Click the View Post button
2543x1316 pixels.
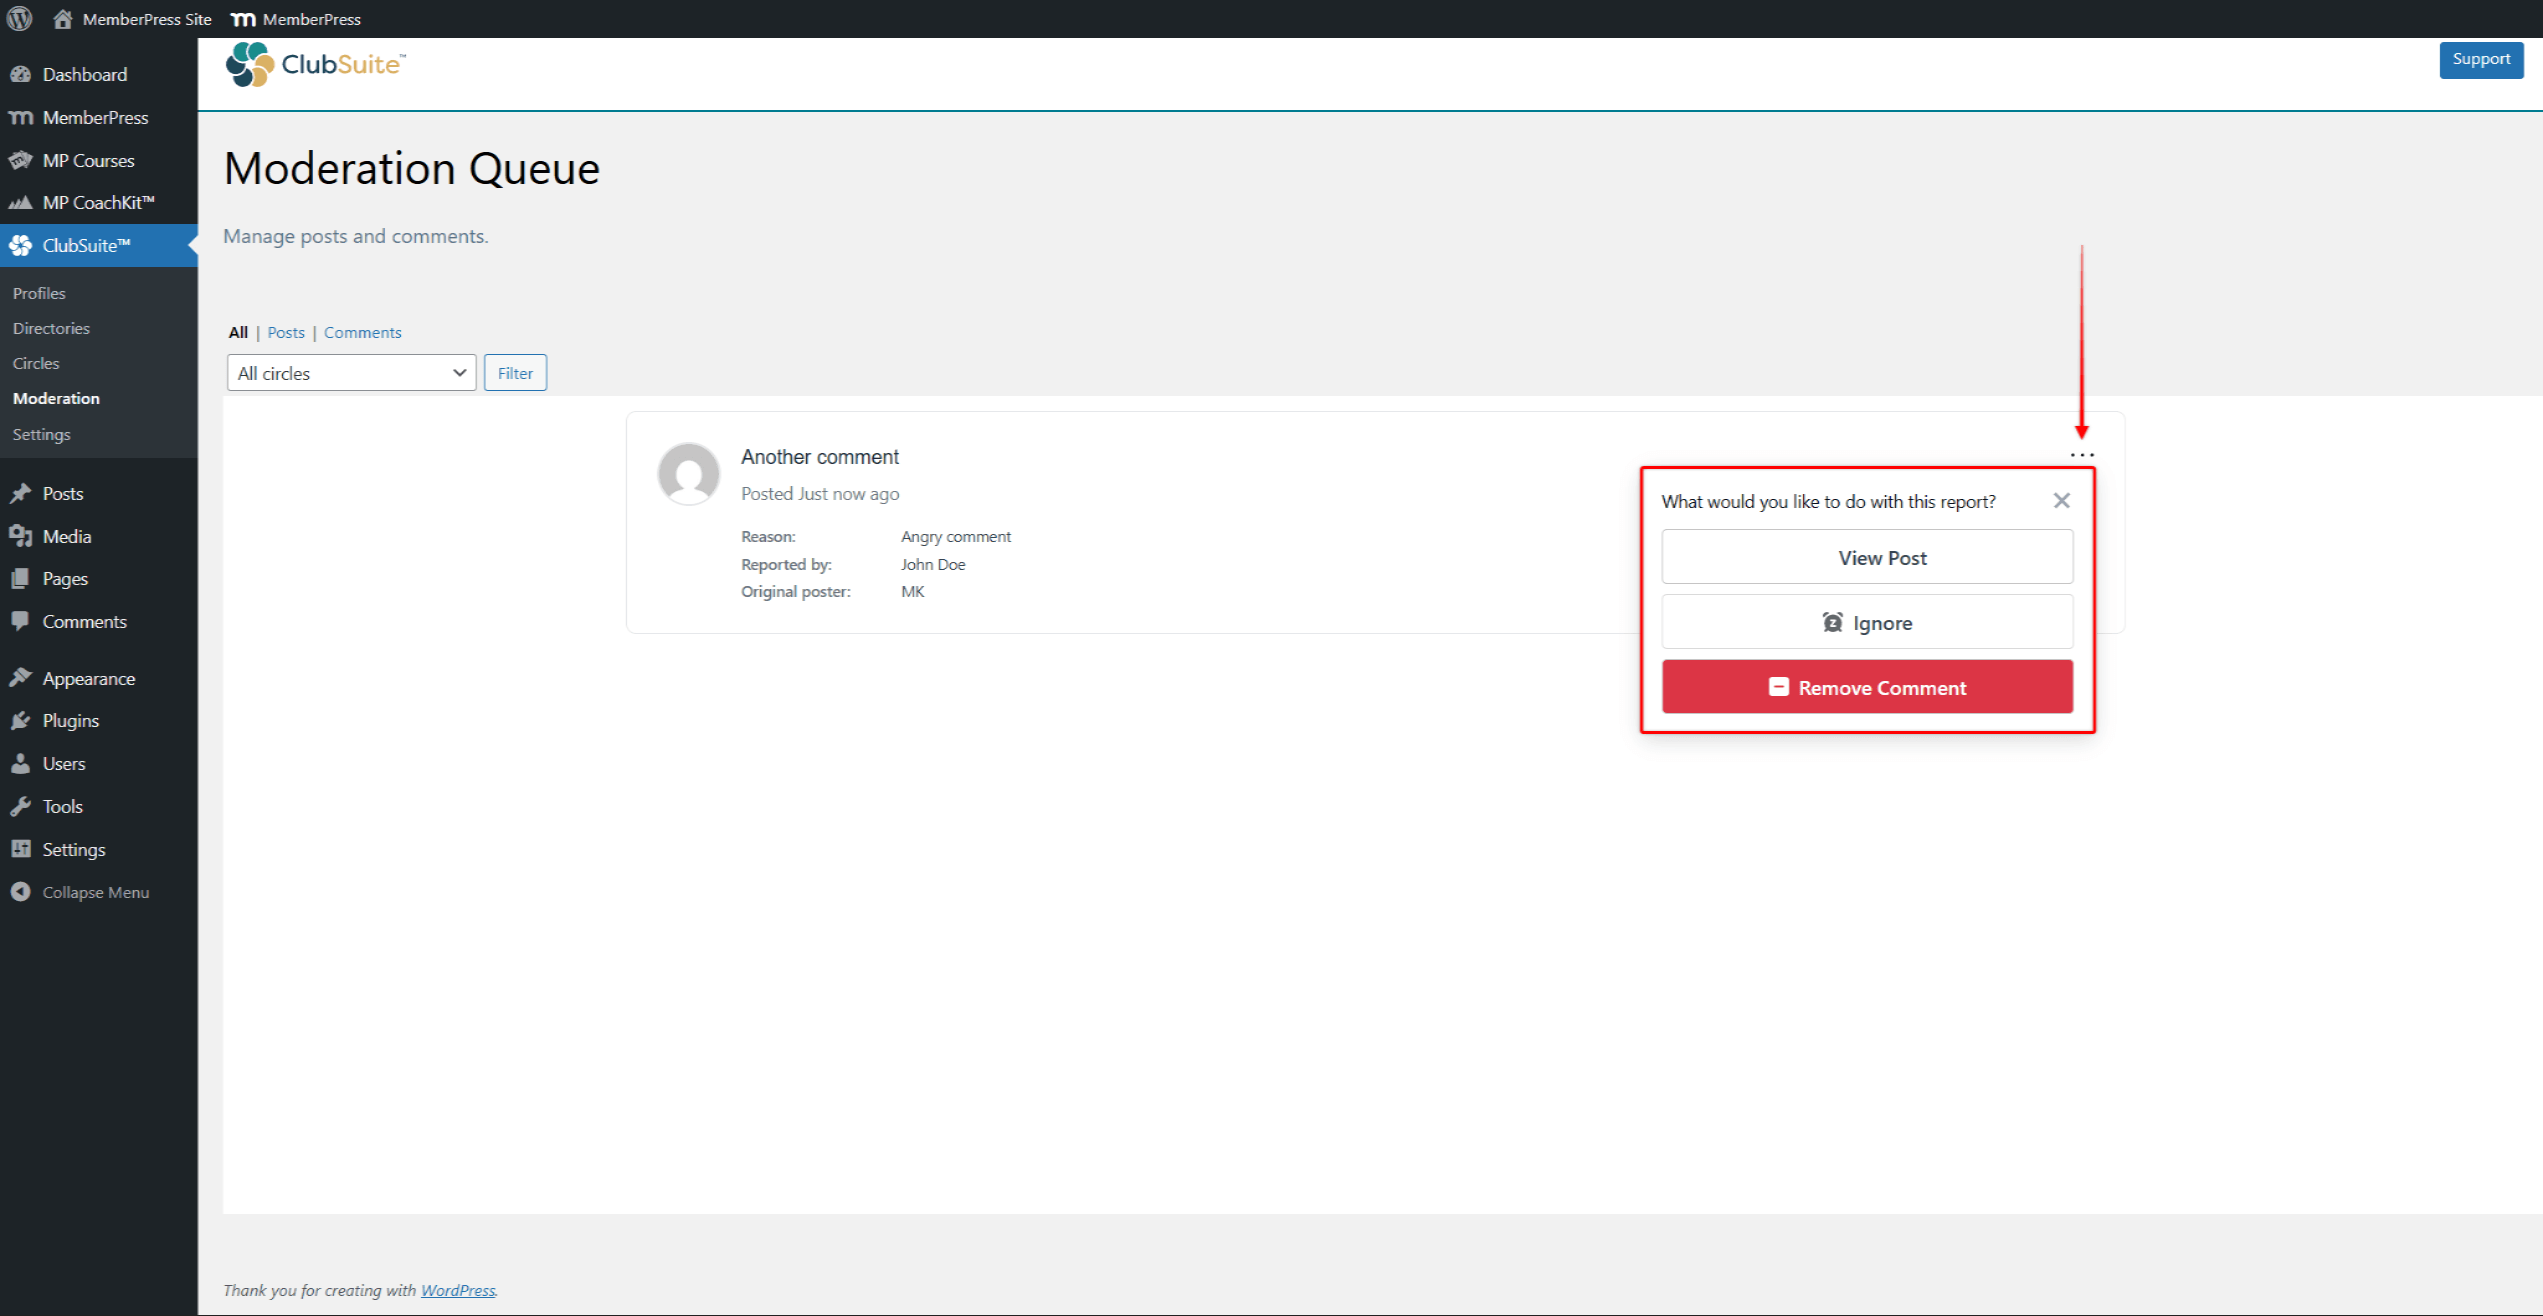tap(1866, 557)
